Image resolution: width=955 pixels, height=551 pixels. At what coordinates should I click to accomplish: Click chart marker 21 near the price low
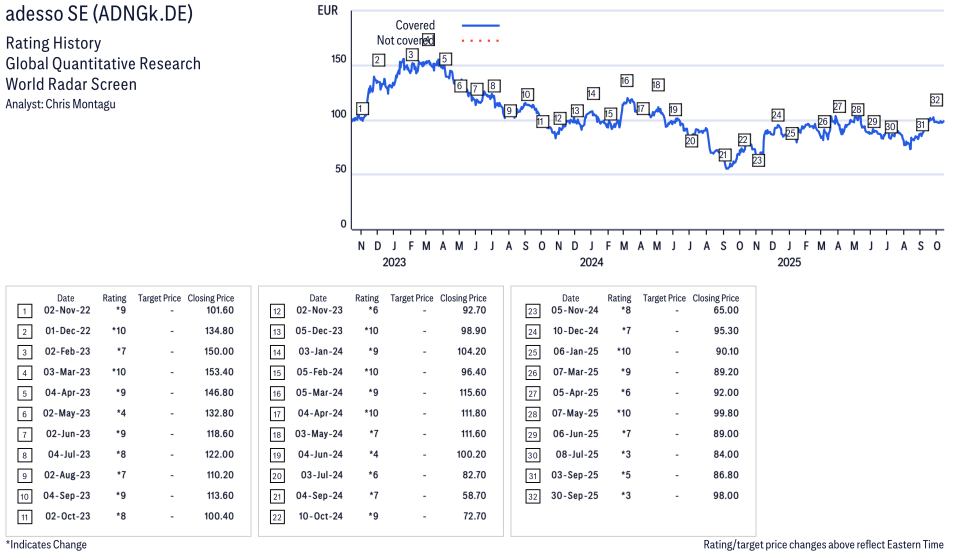[x=724, y=155]
